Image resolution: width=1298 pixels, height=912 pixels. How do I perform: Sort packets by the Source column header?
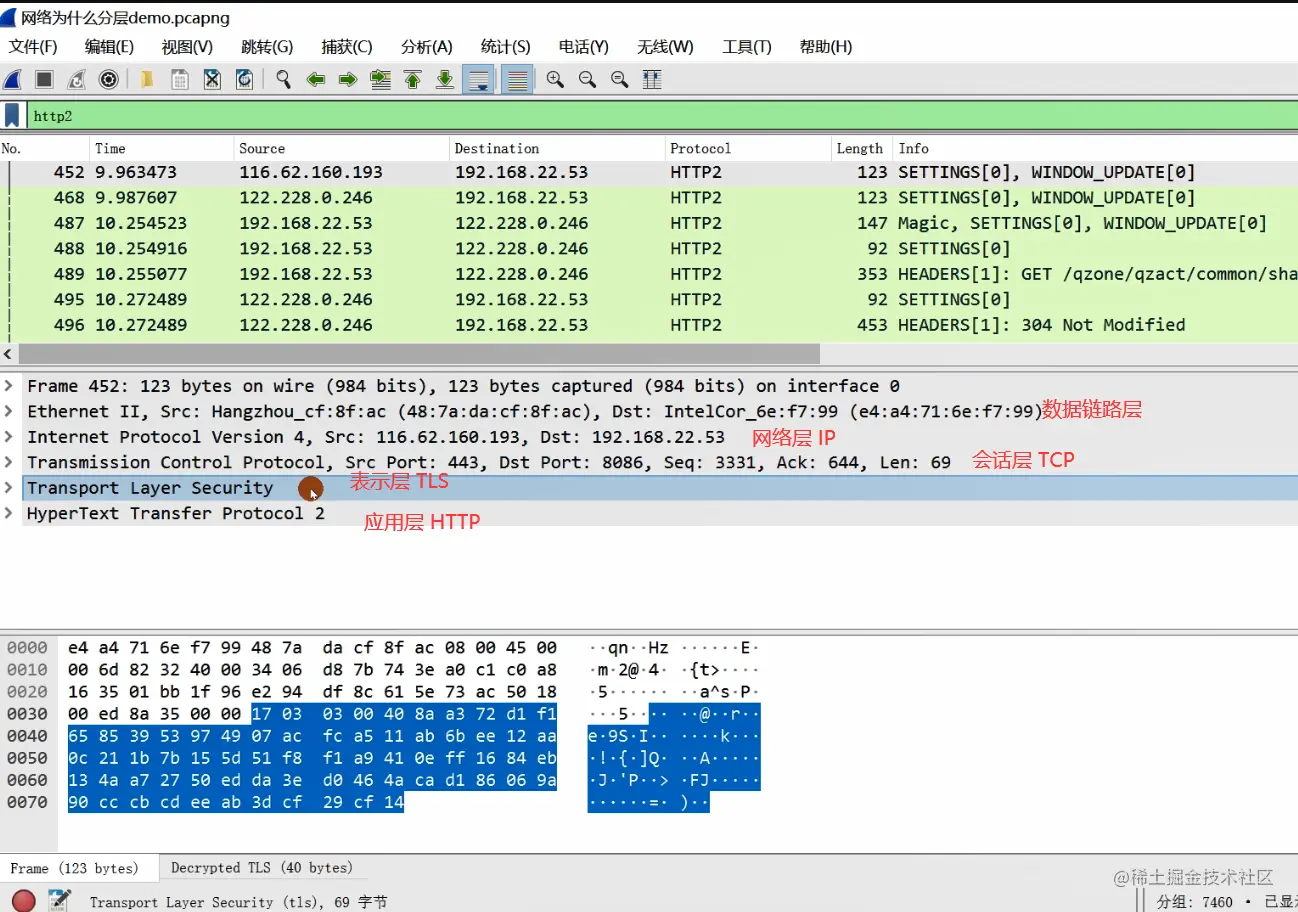(341, 148)
